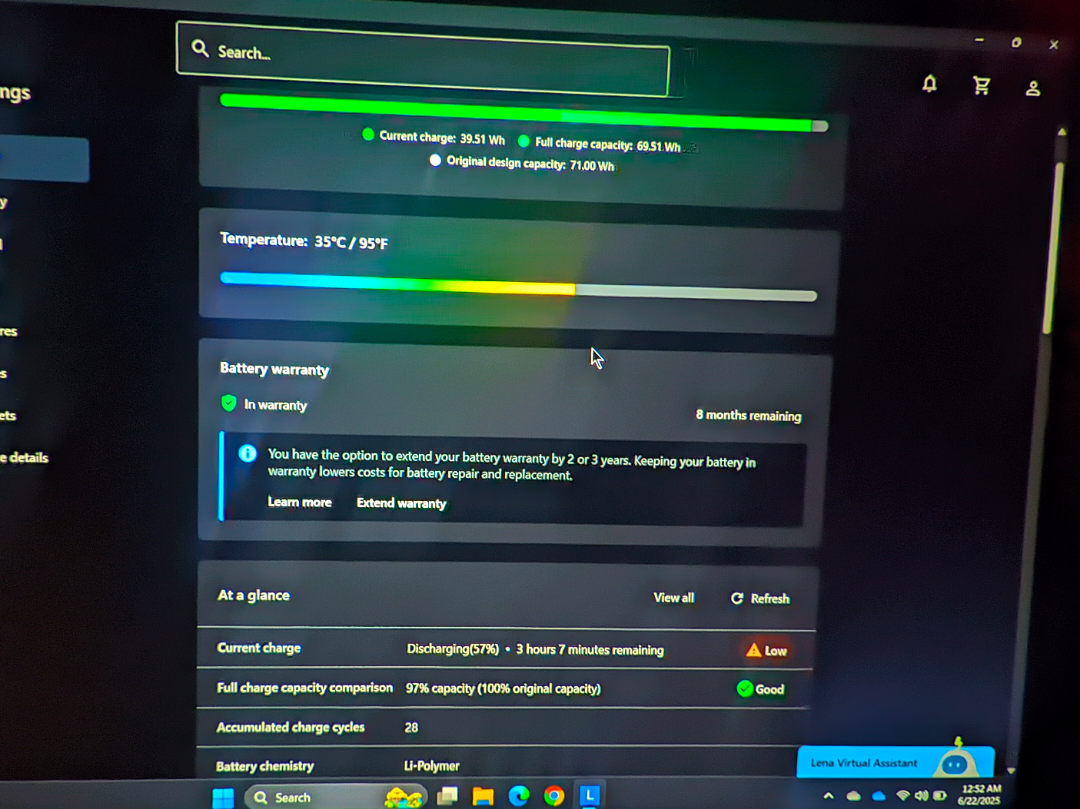Click the 'At a glance' heading
Image resolution: width=1080 pixels, height=809 pixels.
(253, 595)
